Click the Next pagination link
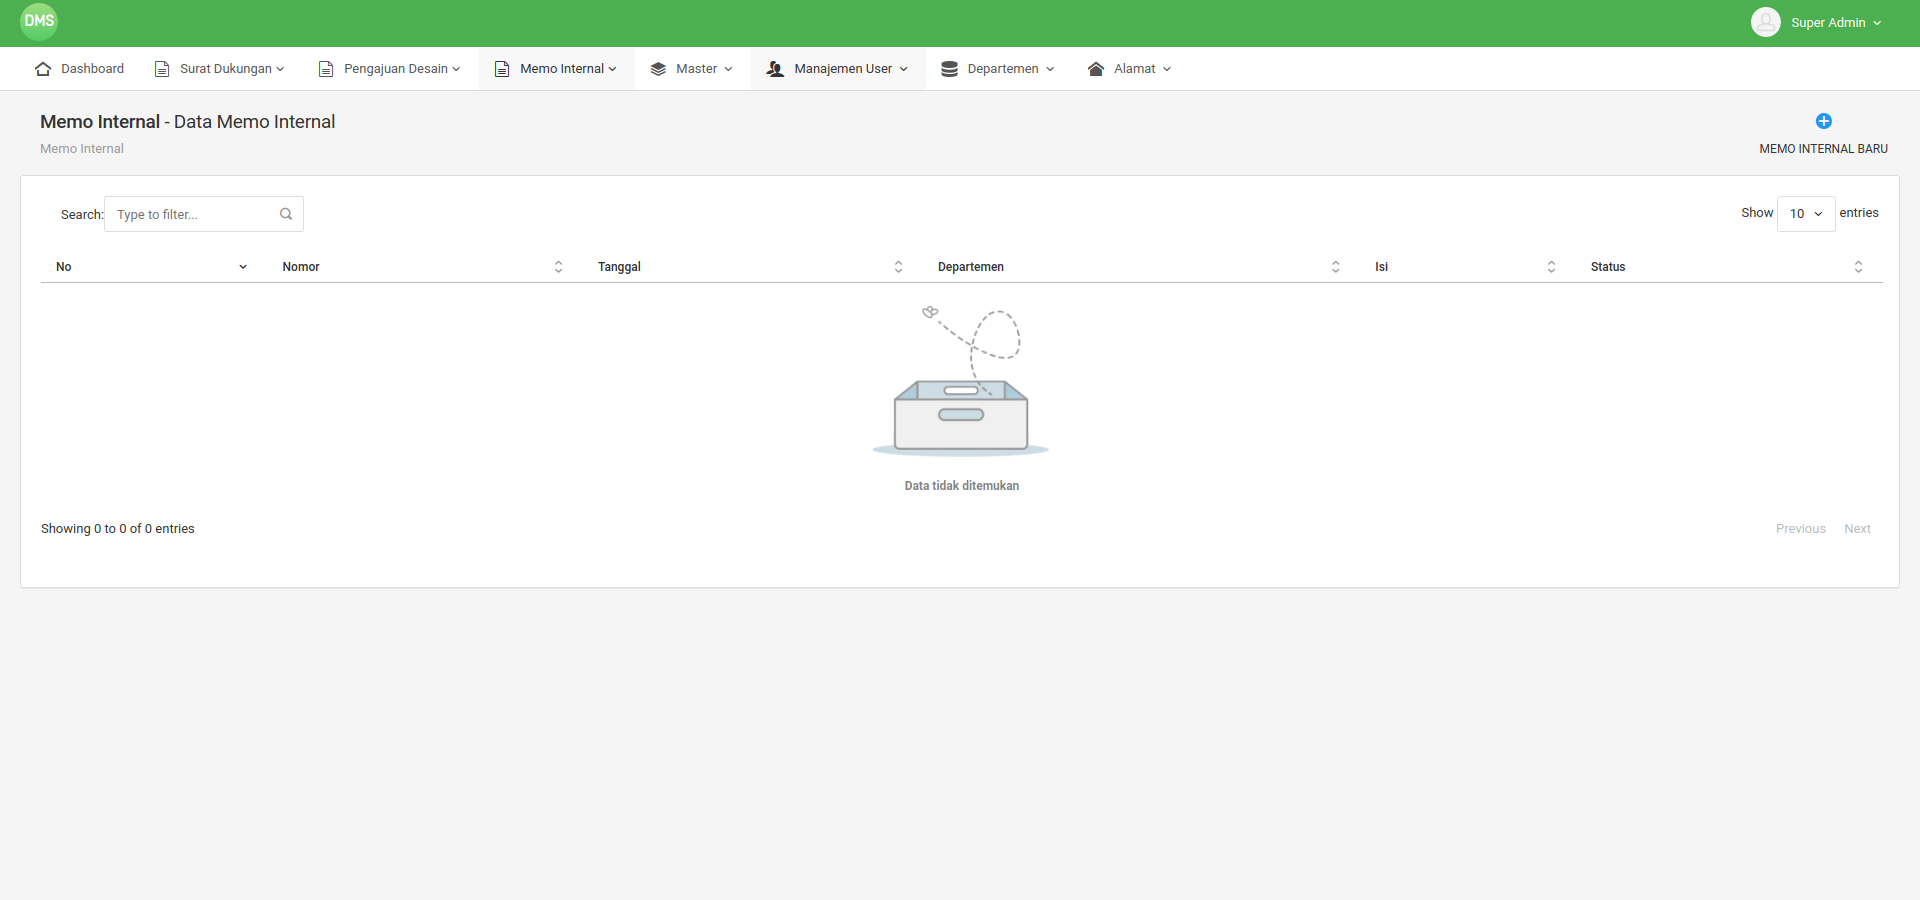Image resolution: width=1920 pixels, height=900 pixels. coord(1857,528)
